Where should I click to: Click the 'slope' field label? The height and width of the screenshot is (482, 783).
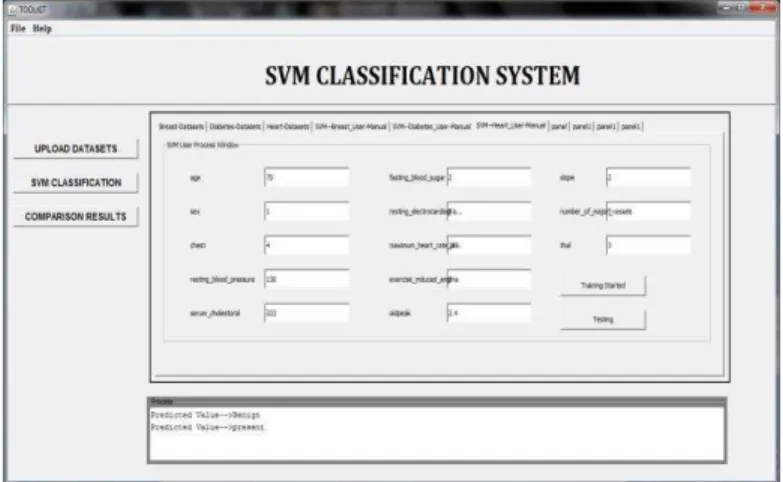[567, 178]
